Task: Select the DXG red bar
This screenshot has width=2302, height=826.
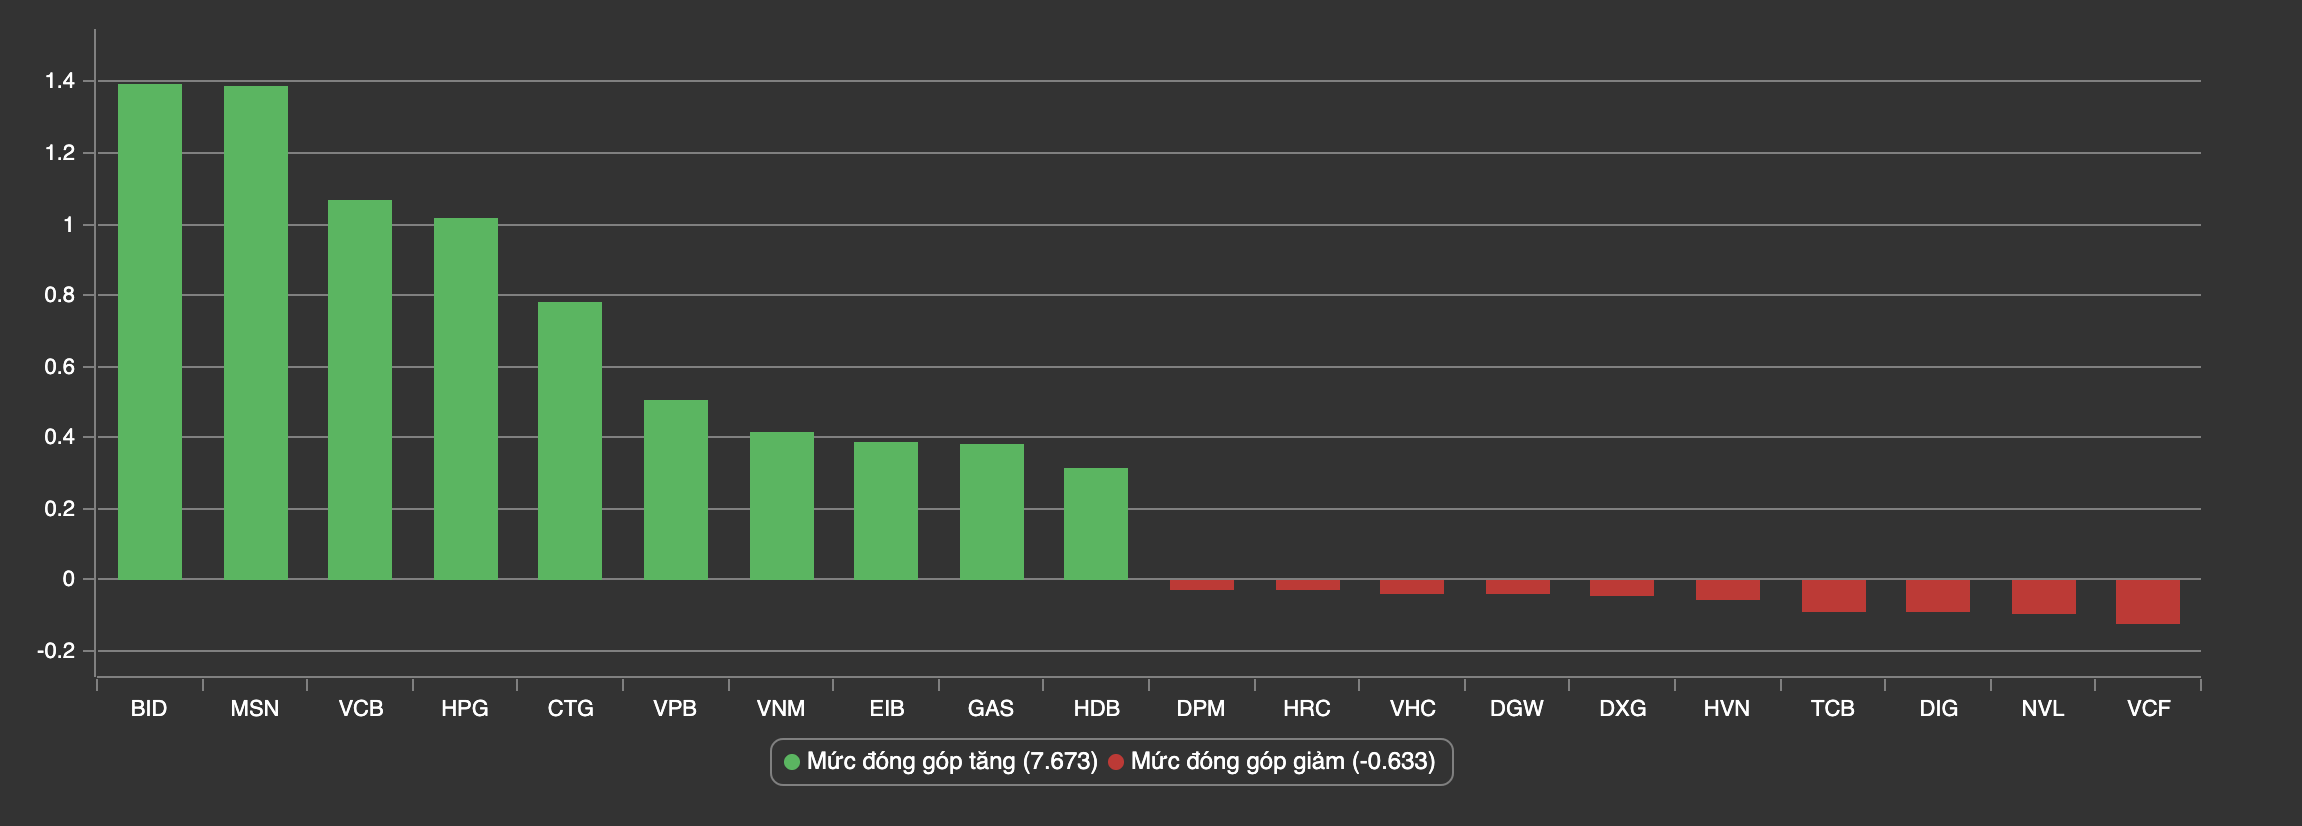Action: 1622,588
